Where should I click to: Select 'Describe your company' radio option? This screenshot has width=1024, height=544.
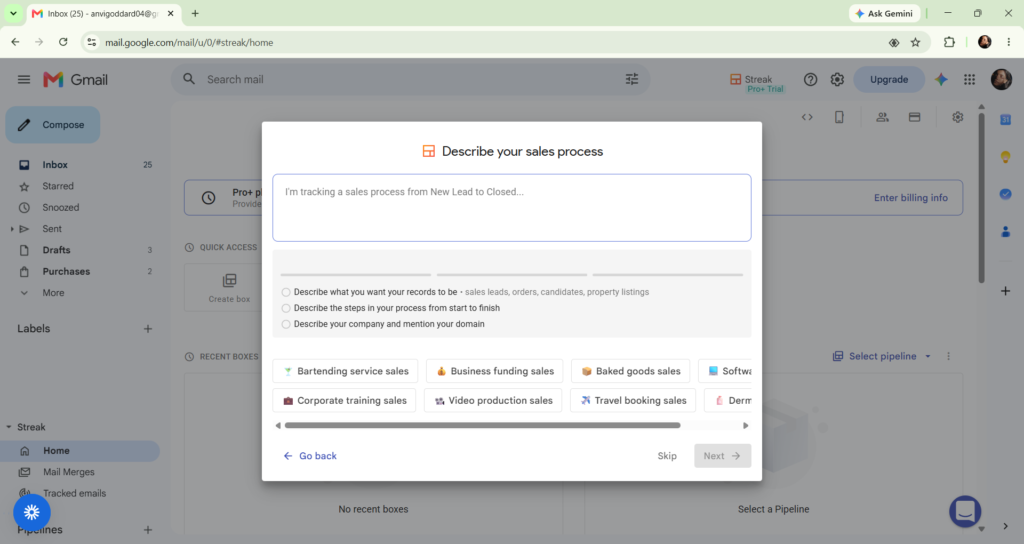286,325
